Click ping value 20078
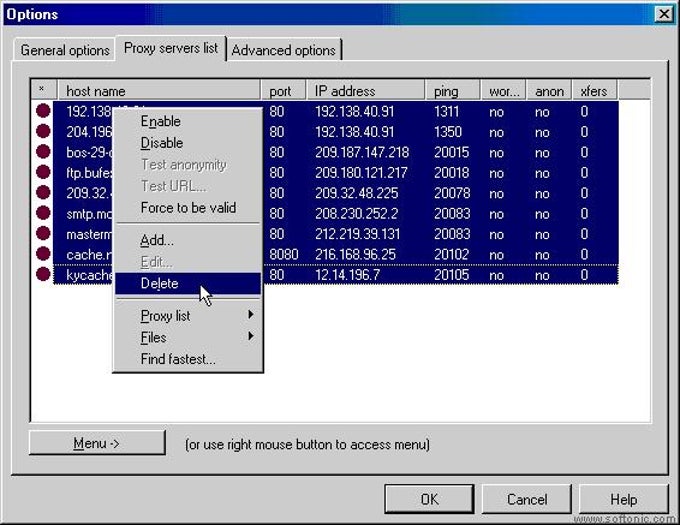The image size is (680, 525). coord(452,193)
